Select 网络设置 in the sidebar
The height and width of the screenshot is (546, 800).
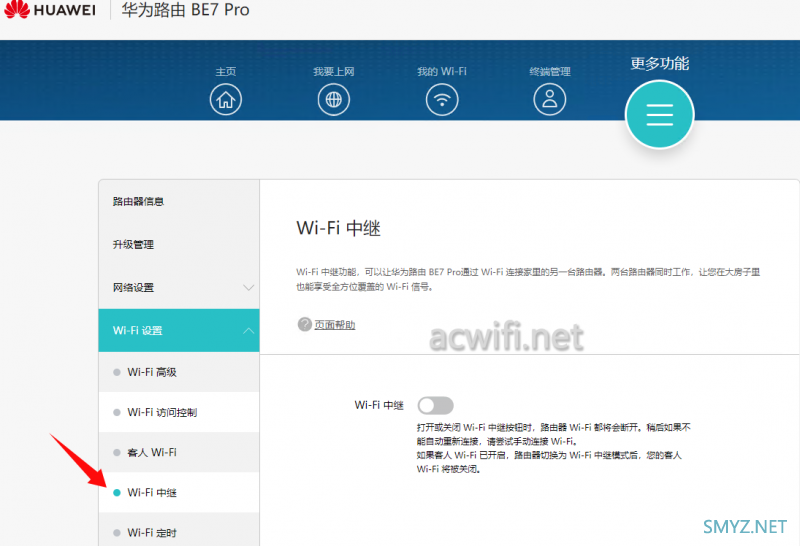click(x=179, y=287)
